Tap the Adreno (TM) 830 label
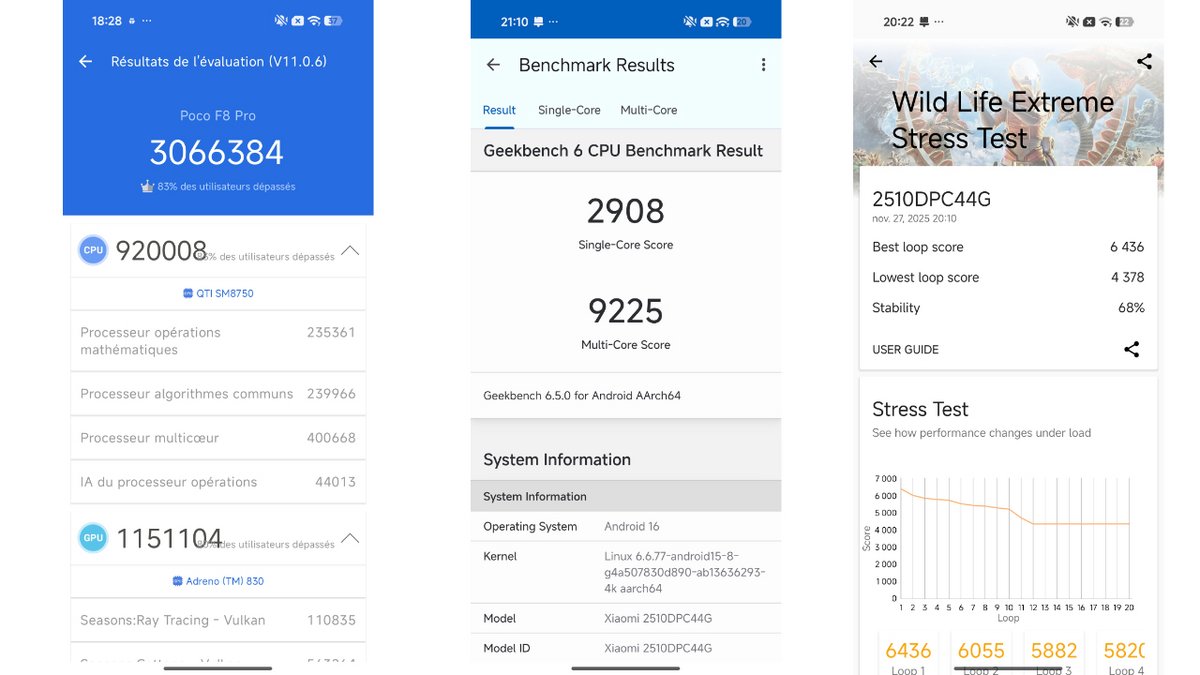The height and width of the screenshot is (675, 1200). [218, 581]
